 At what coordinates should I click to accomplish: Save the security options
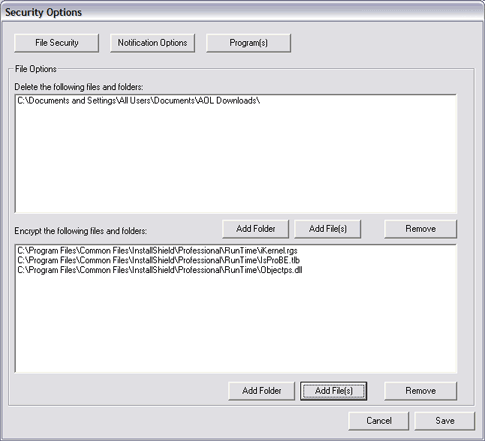click(444, 421)
